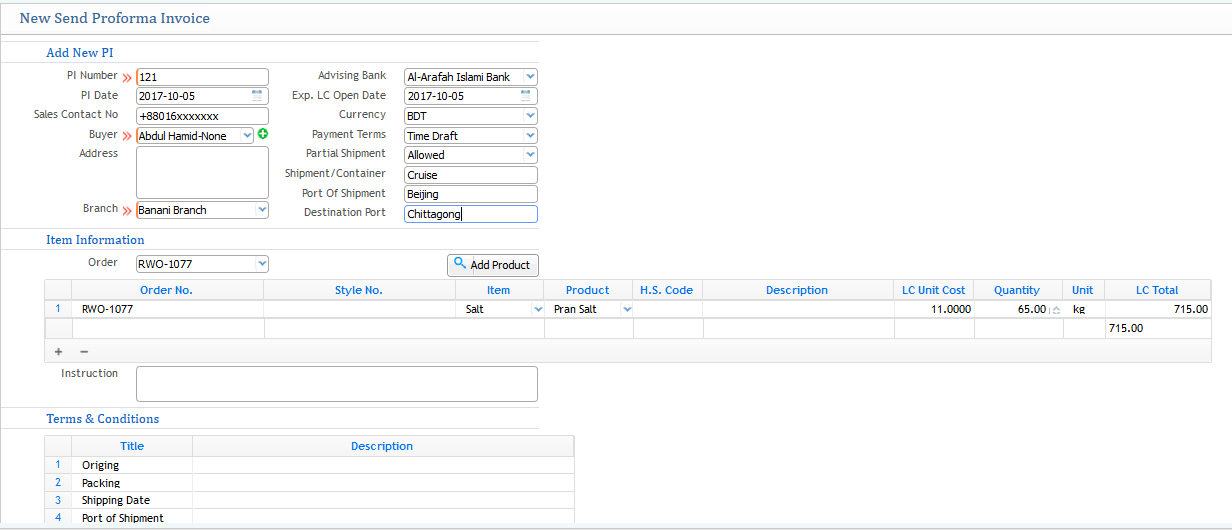Add a grid row with the plus icon

(58, 352)
